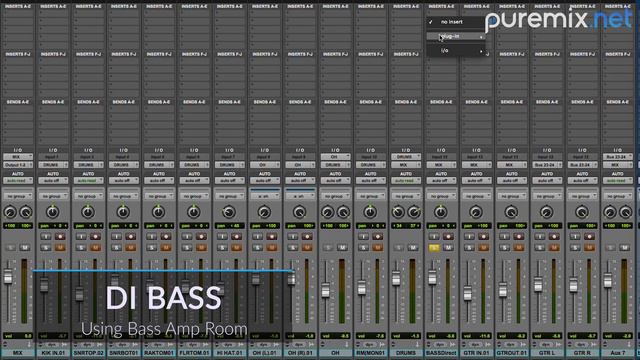
Task: Record-enable the OH (R).01 track
Action: [307, 236]
